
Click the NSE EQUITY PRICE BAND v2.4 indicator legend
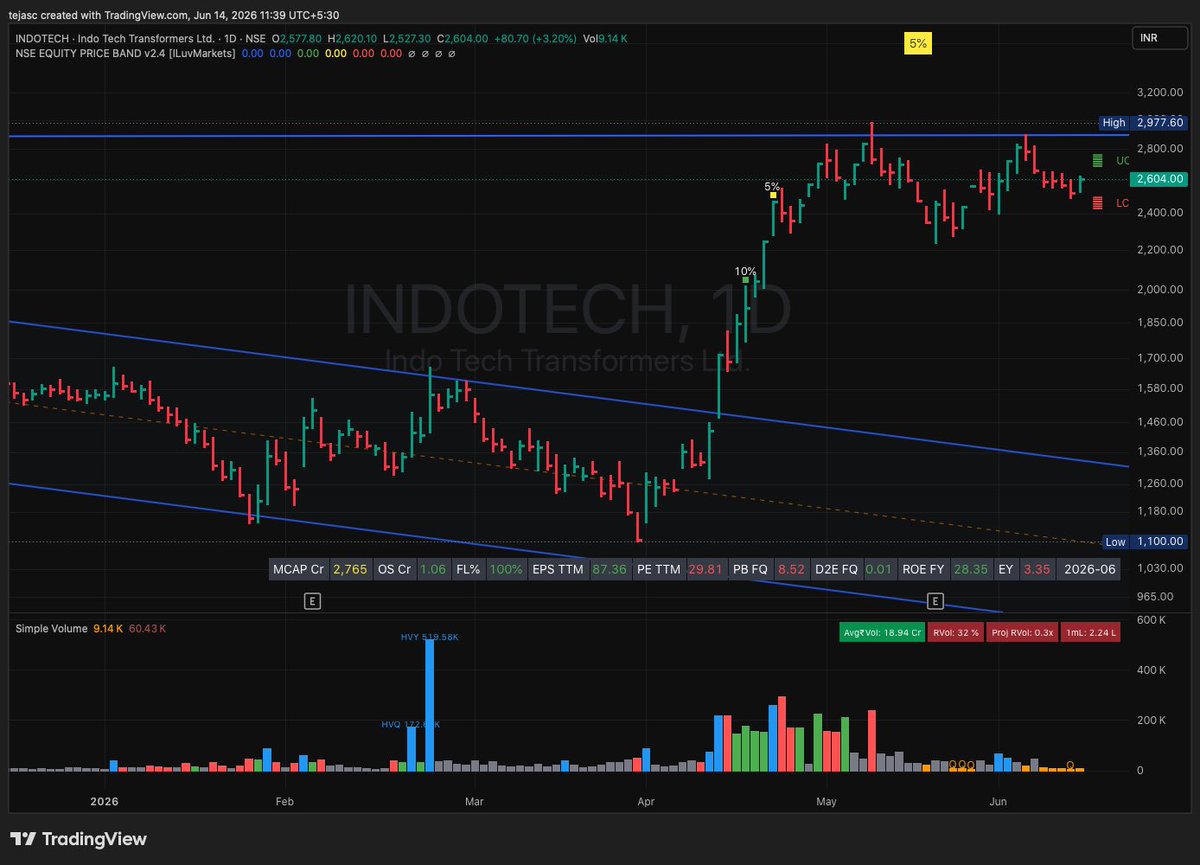[x=125, y=52]
